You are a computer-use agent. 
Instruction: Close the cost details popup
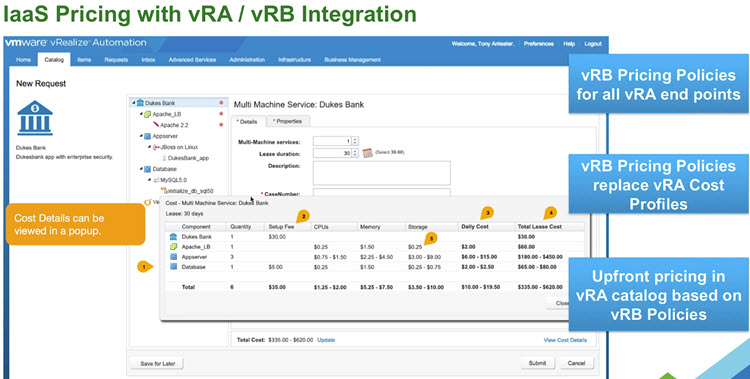click(x=559, y=303)
